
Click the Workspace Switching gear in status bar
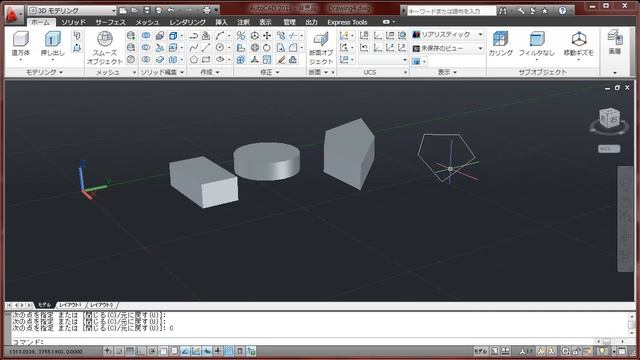565,351
